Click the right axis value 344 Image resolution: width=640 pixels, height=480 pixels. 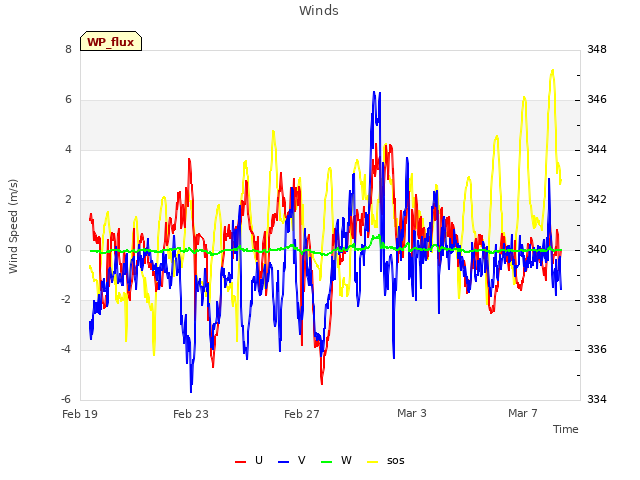pyautogui.click(x=597, y=149)
